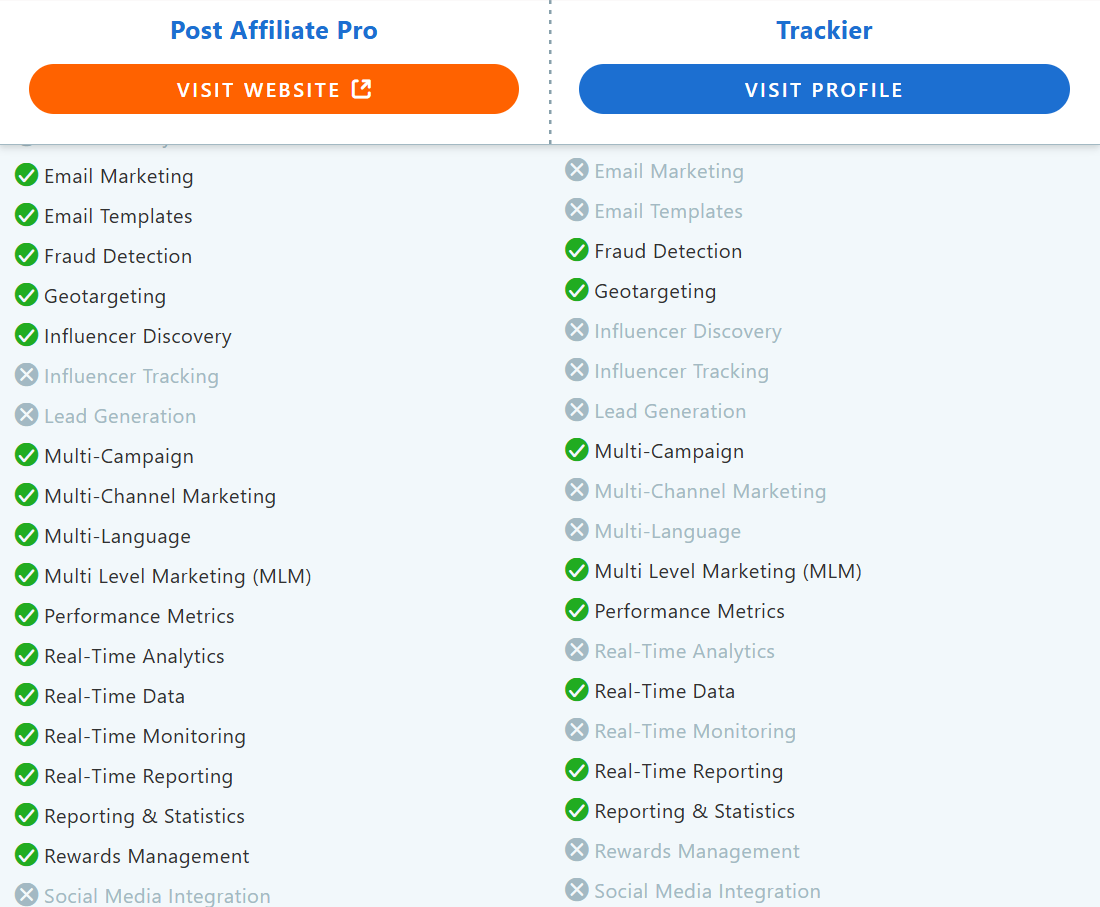Click the green checkmark beside Email Marketing
This screenshot has height=907, width=1100.
(x=27, y=175)
